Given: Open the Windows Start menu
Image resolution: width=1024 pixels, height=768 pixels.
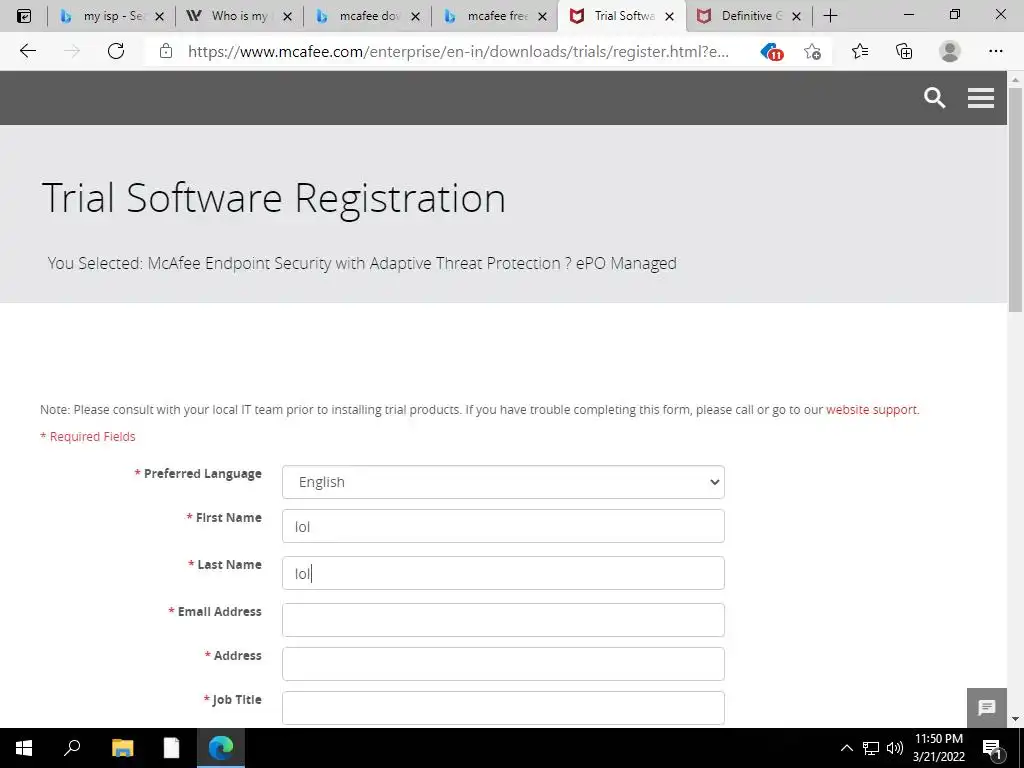Looking at the screenshot, I should coord(24,748).
